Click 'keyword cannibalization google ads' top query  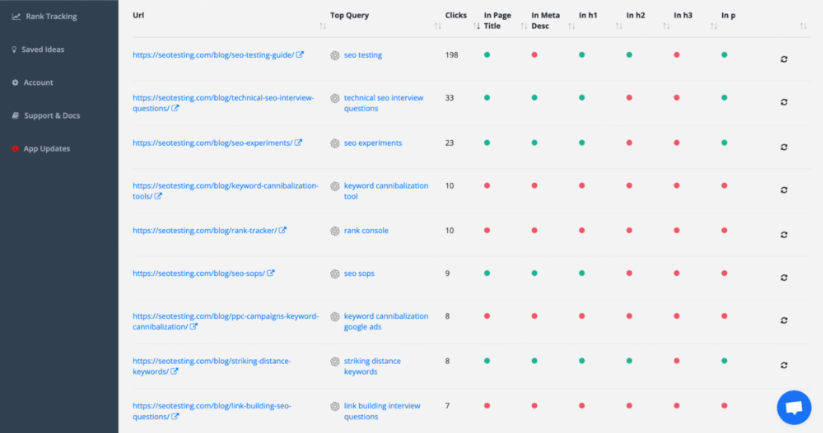pyautogui.click(x=386, y=321)
